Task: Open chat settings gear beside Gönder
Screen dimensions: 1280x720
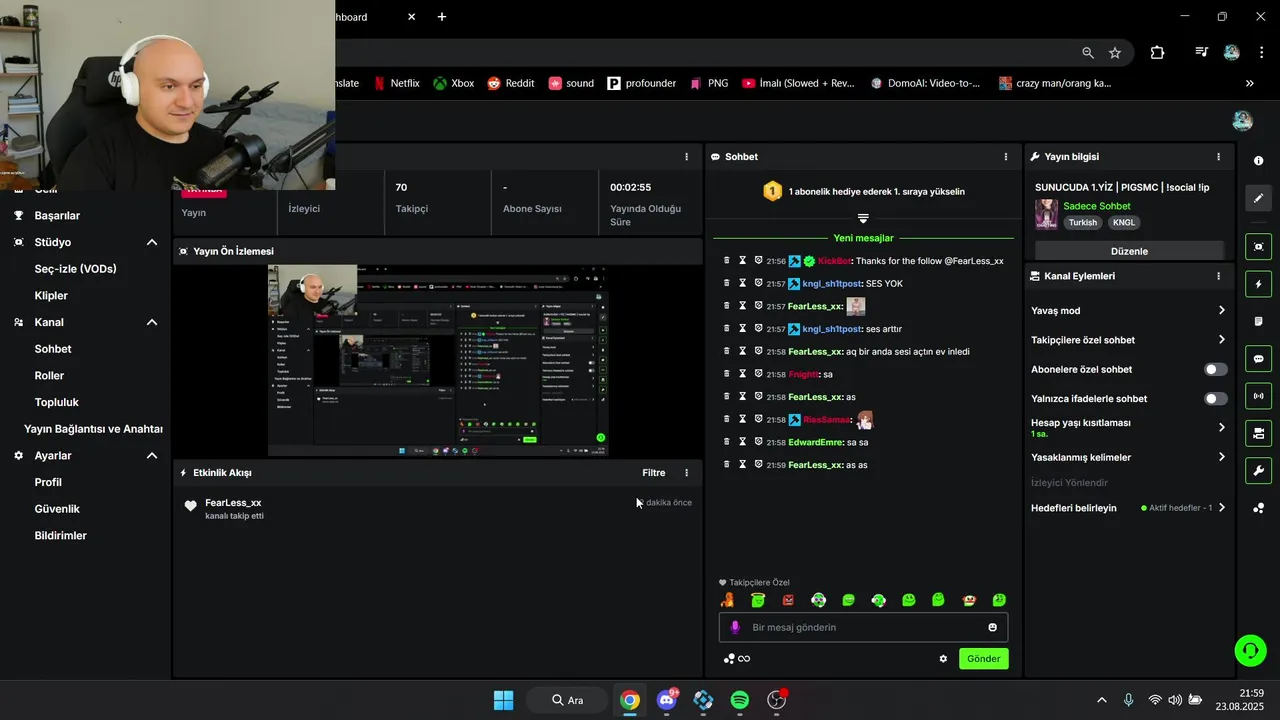Action: (943, 659)
